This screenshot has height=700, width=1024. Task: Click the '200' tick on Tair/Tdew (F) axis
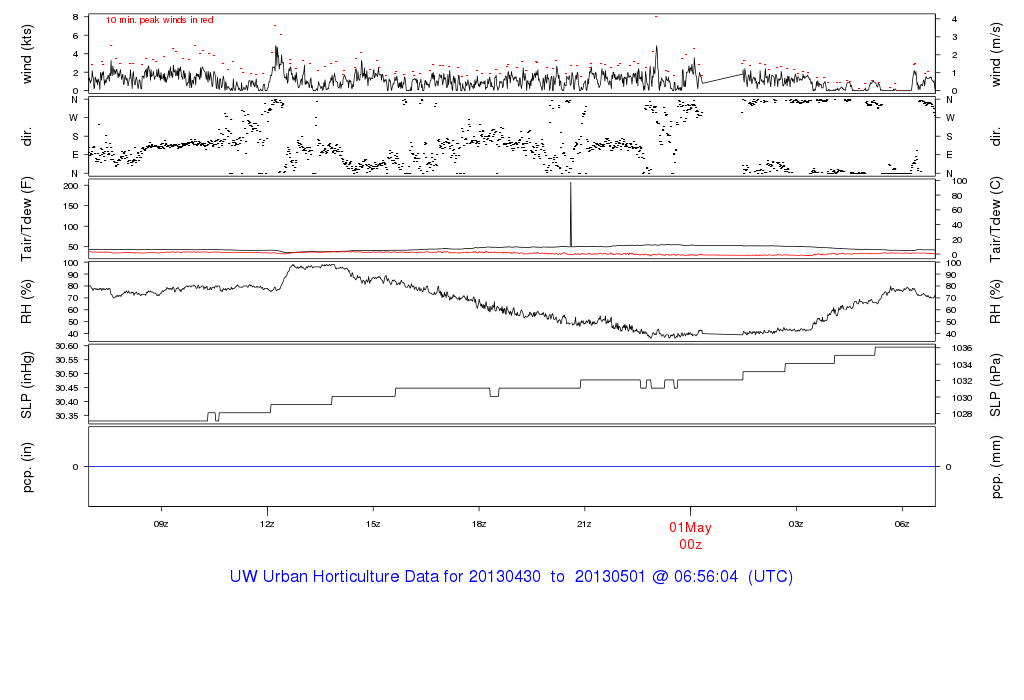pos(71,186)
